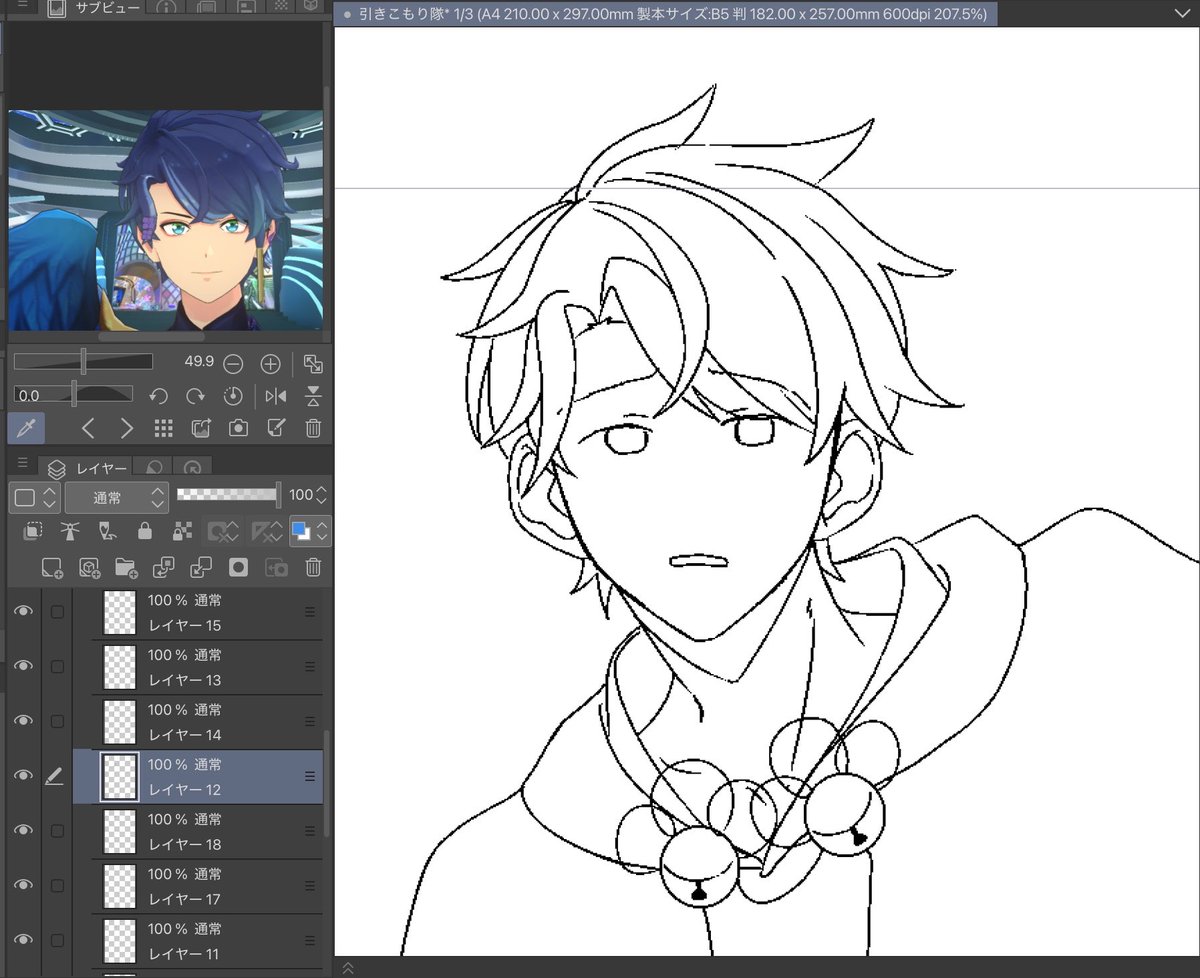The height and width of the screenshot is (978, 1200).
Task: Click the Sub View note-with-pencil icon
Action: (276, 428)
